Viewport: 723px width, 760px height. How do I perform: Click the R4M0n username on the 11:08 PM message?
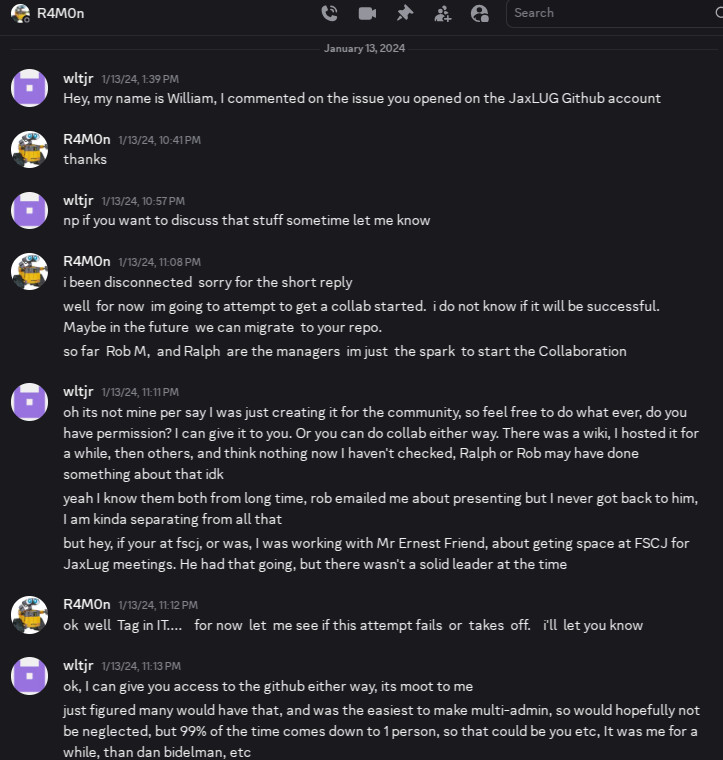coord(86,262)
